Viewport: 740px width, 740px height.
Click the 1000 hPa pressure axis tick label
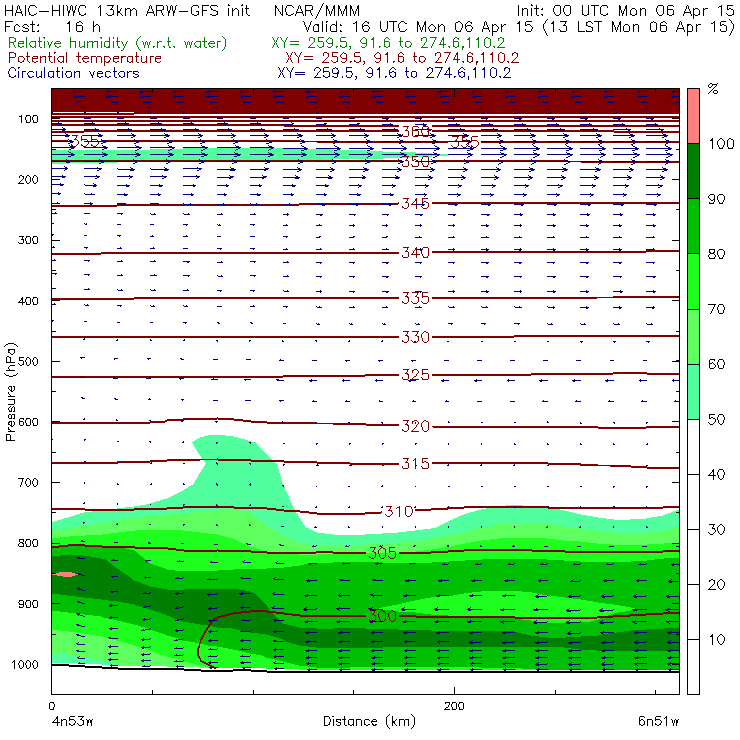(25, 665)
